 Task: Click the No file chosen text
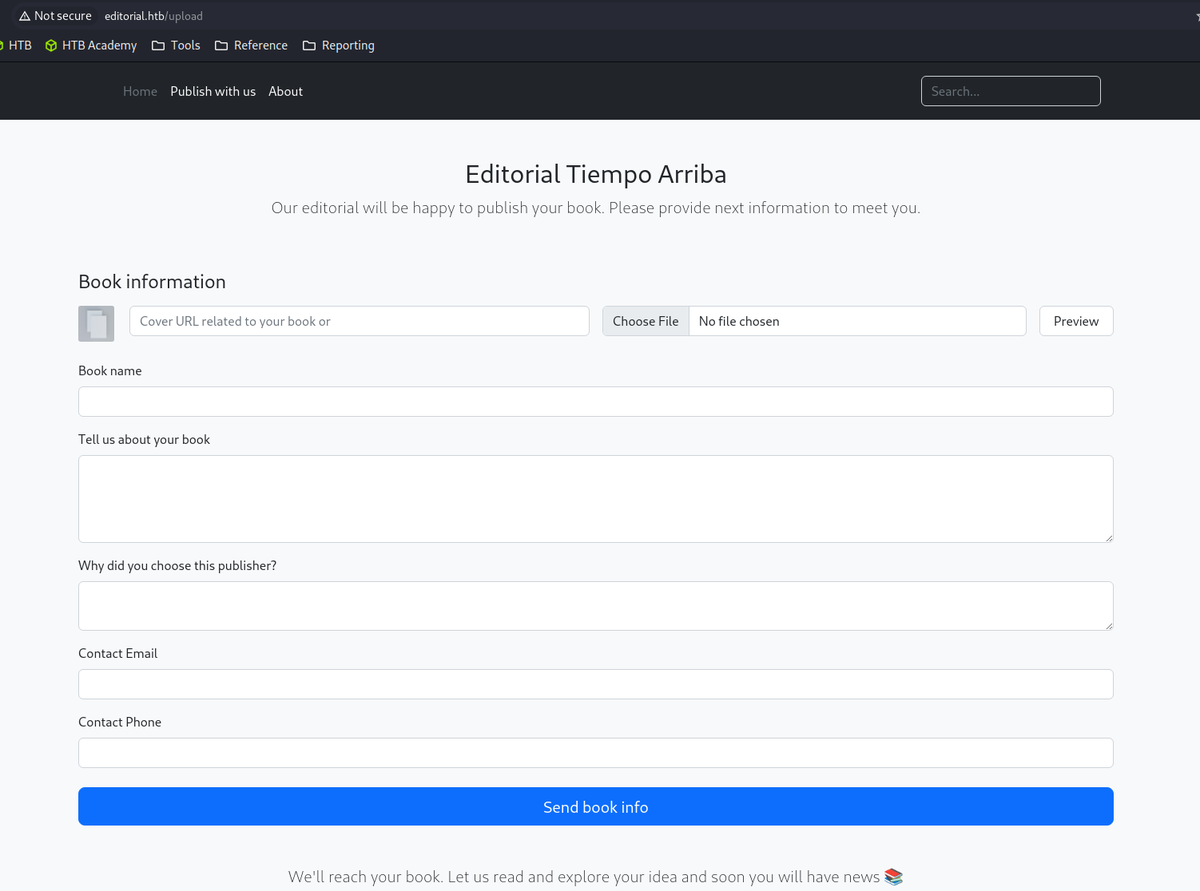point(739,321)
